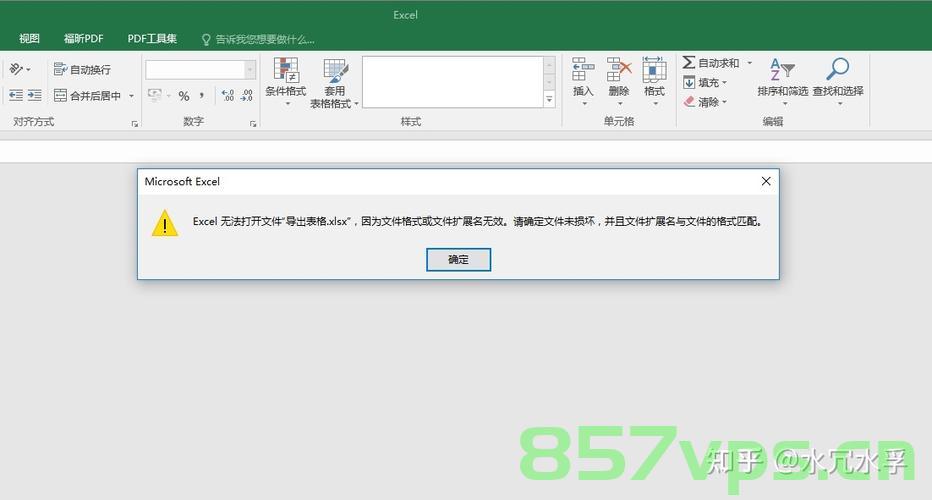Click the 告诉我您想要做什么 search box
Image resolution: width=932 pixels, height=500 pixels.
click(258, 39)
